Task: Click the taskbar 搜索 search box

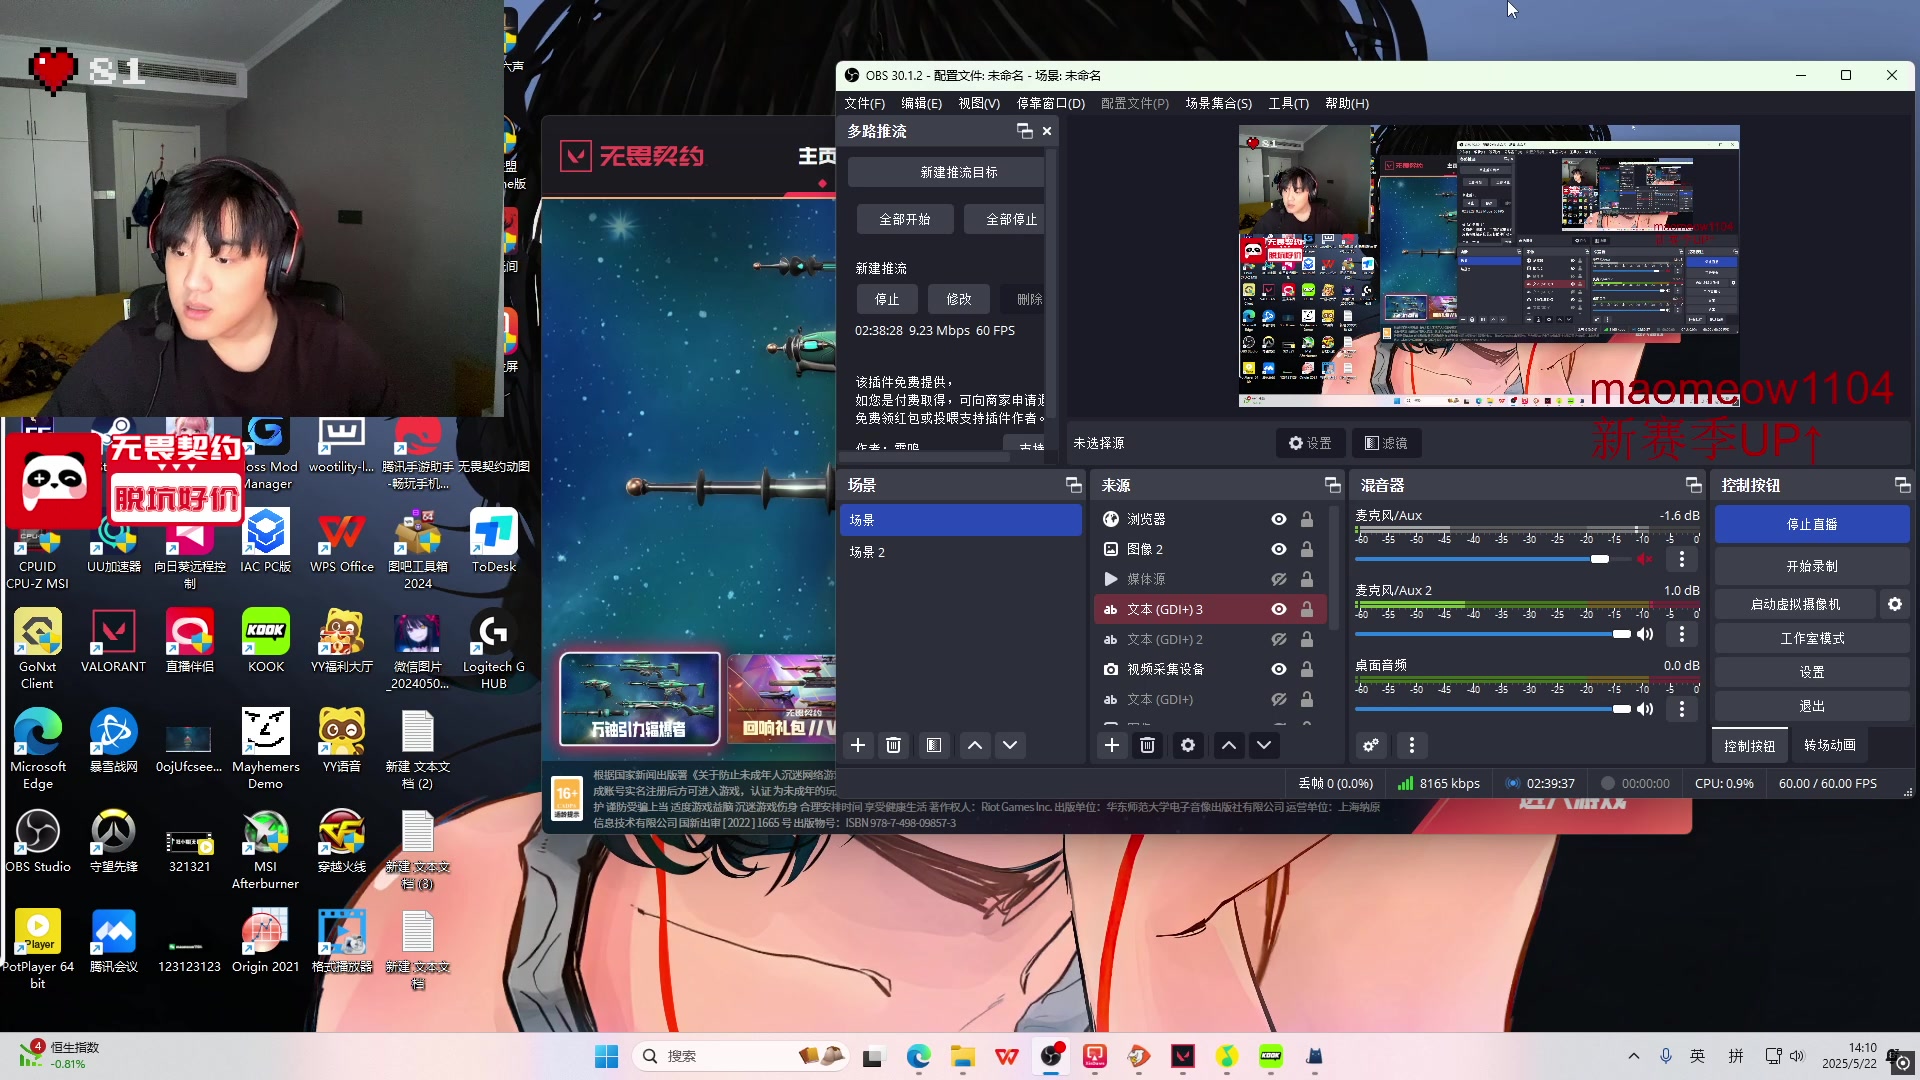Action: 742,1056
